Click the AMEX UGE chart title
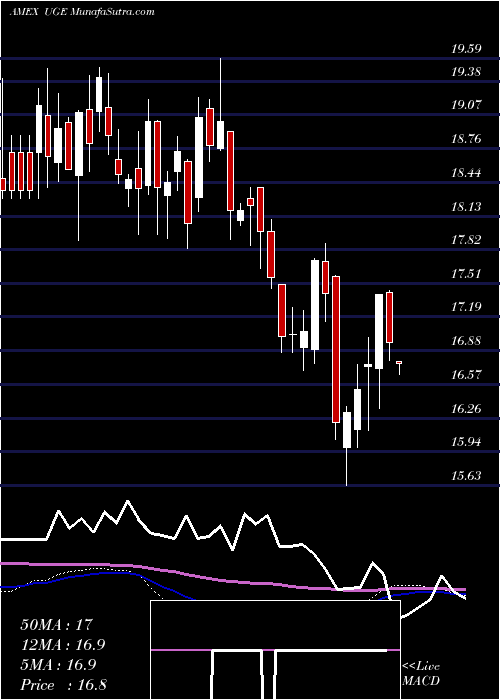Viewport: 500px width, 700px height. [x=82, y=12]
